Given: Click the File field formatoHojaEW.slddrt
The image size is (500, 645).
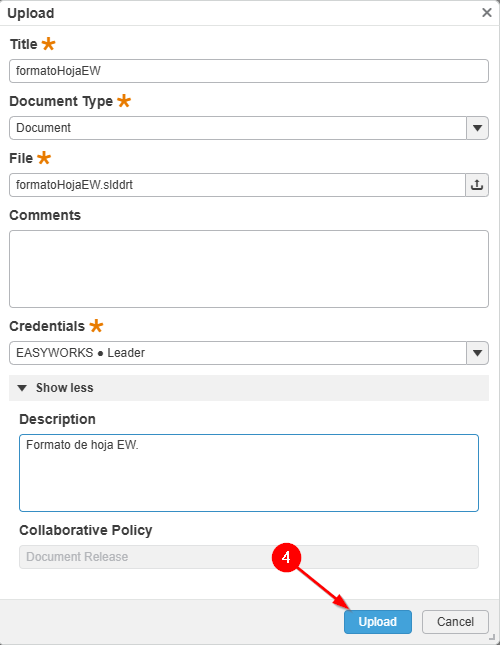Looking at the screenshot, I should click(x=237, y=185).
